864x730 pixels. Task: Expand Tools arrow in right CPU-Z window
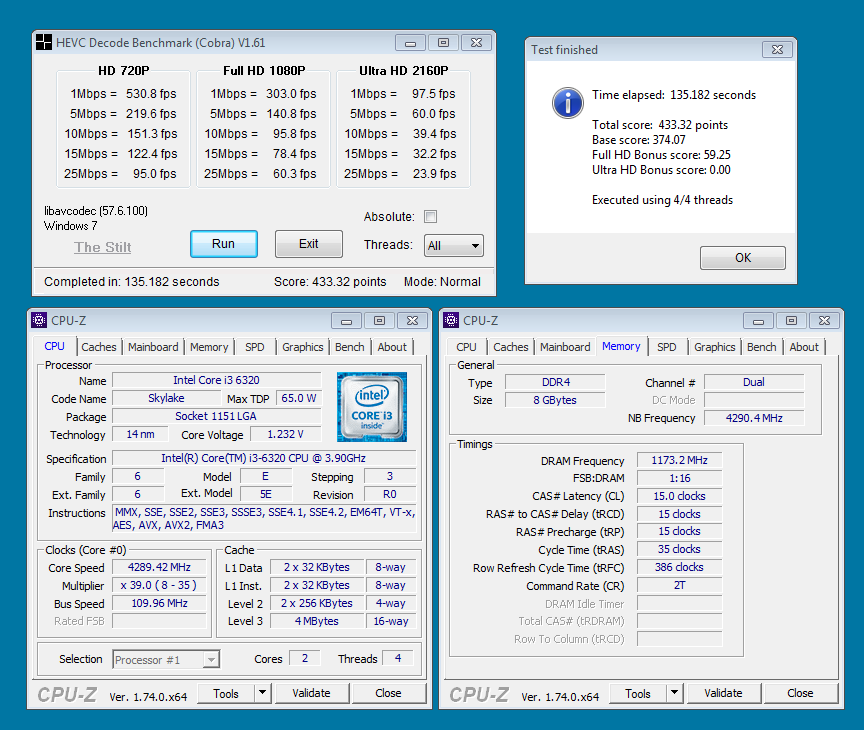[x=674, y=693]
